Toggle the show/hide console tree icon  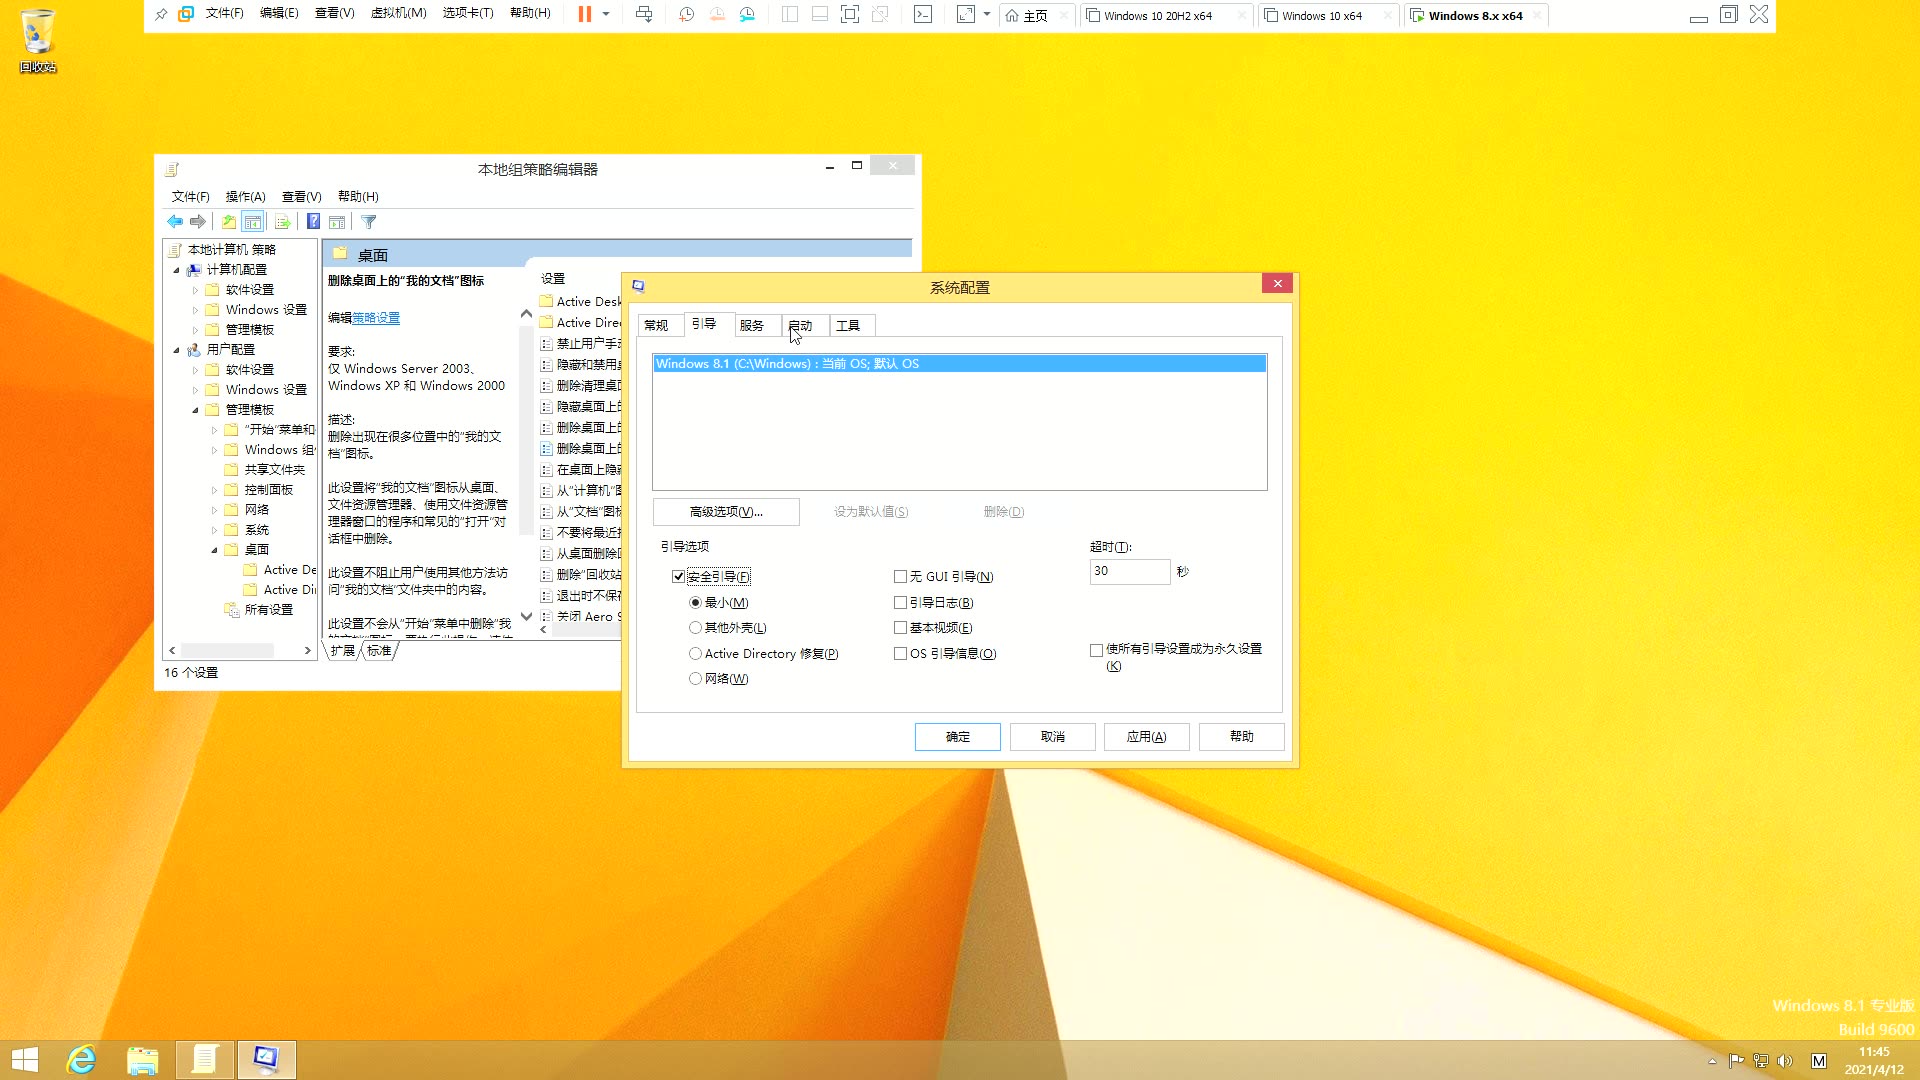[x=253, y=222]
